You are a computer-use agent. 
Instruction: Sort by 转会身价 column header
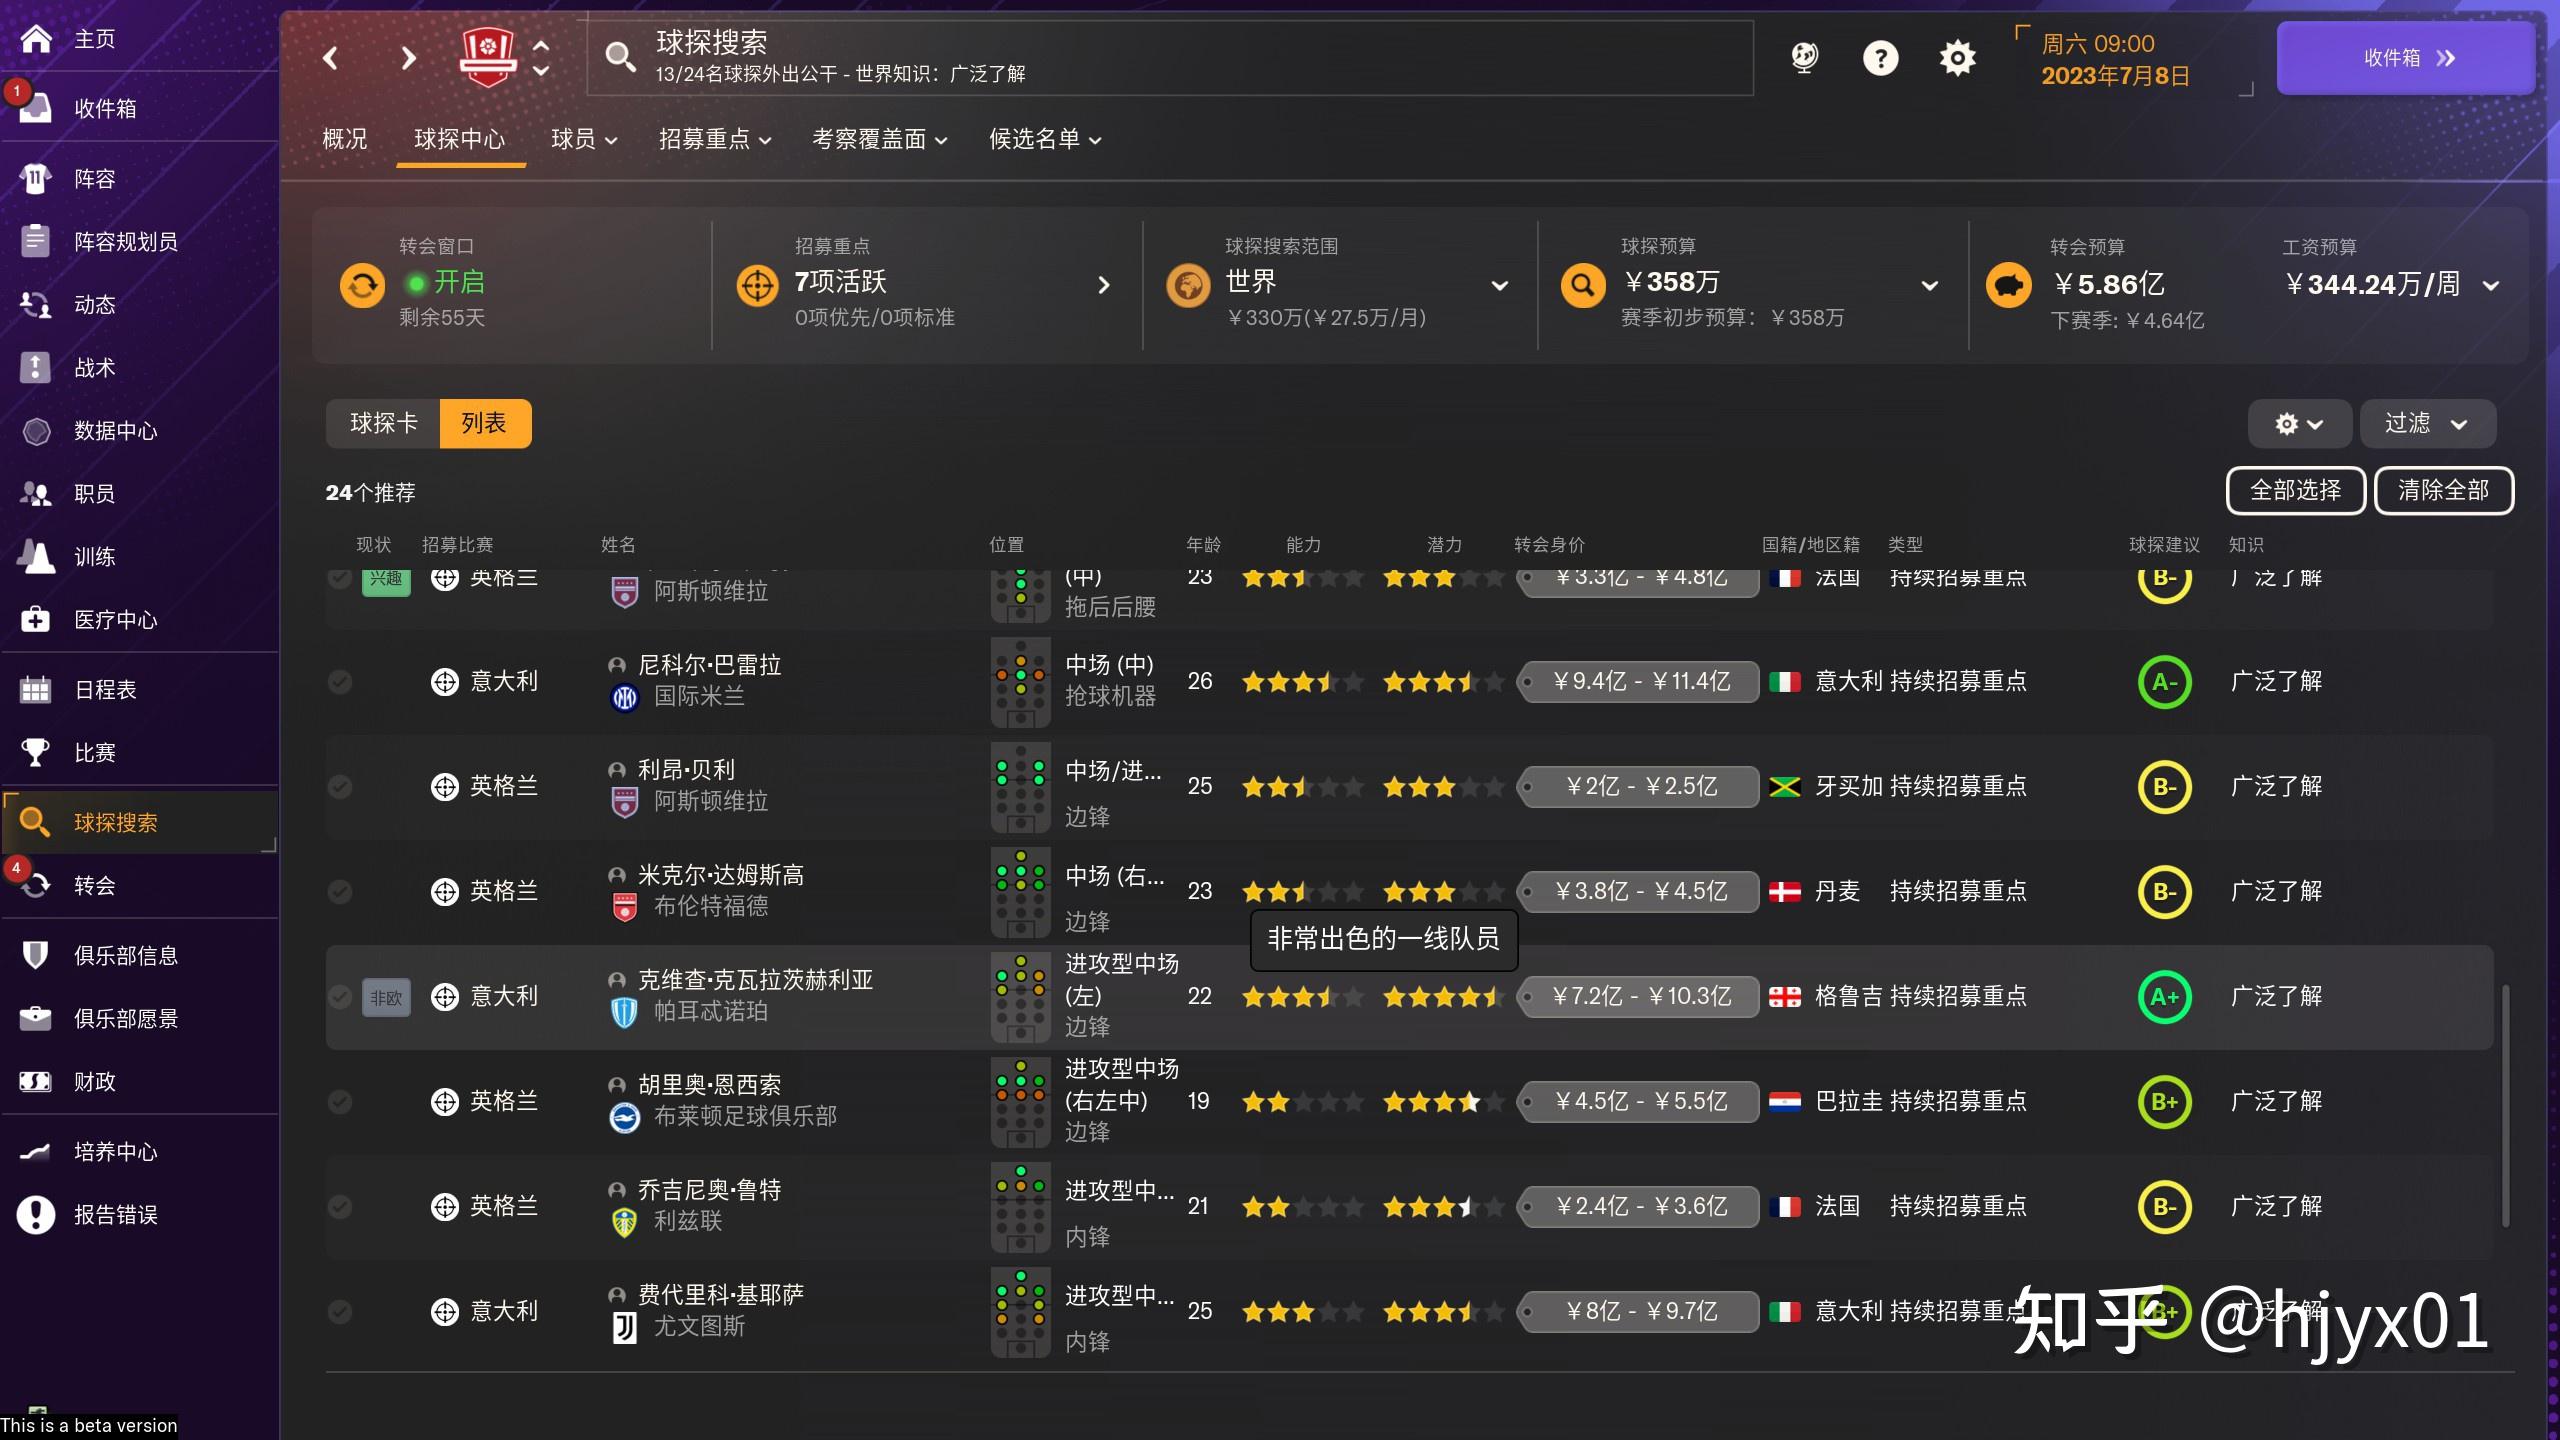click(1549, 545)
